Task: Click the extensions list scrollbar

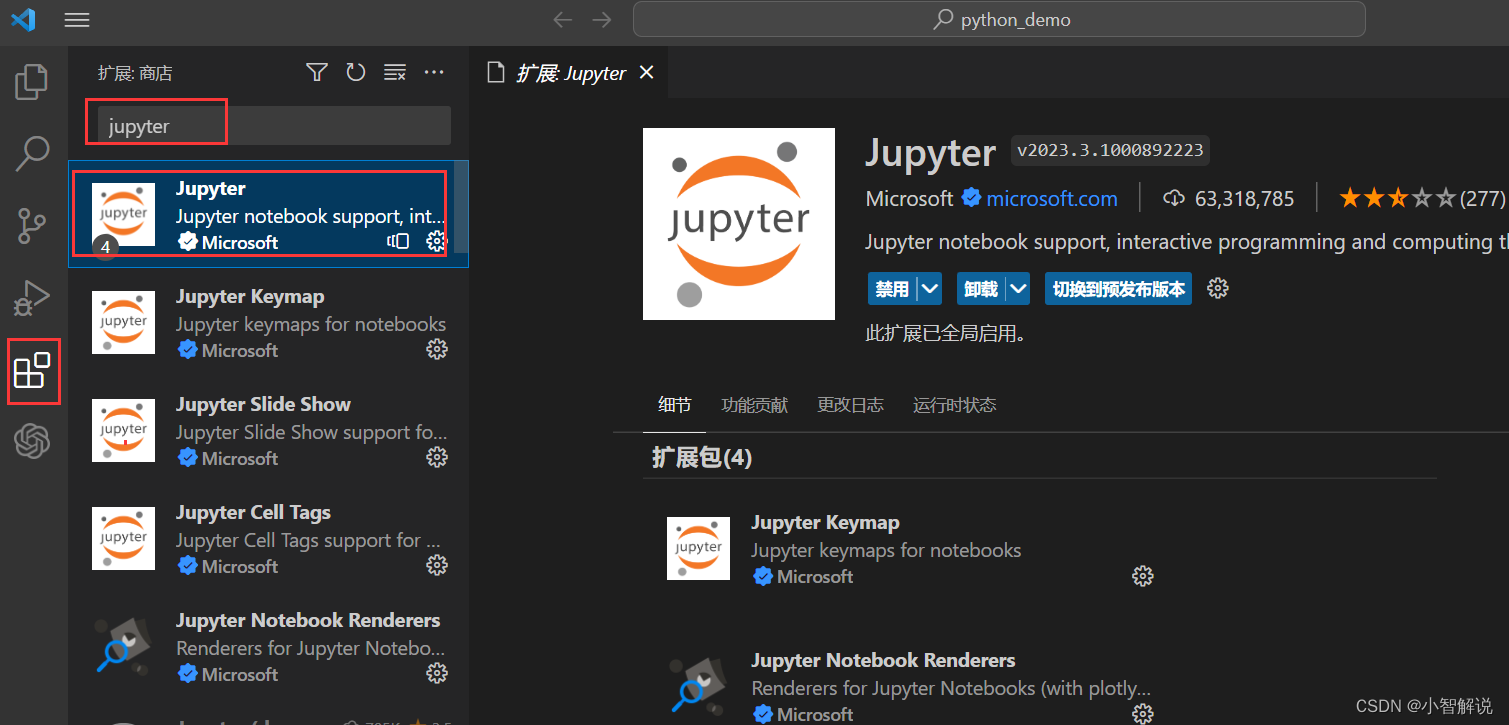Action: [x=461, y=207]
